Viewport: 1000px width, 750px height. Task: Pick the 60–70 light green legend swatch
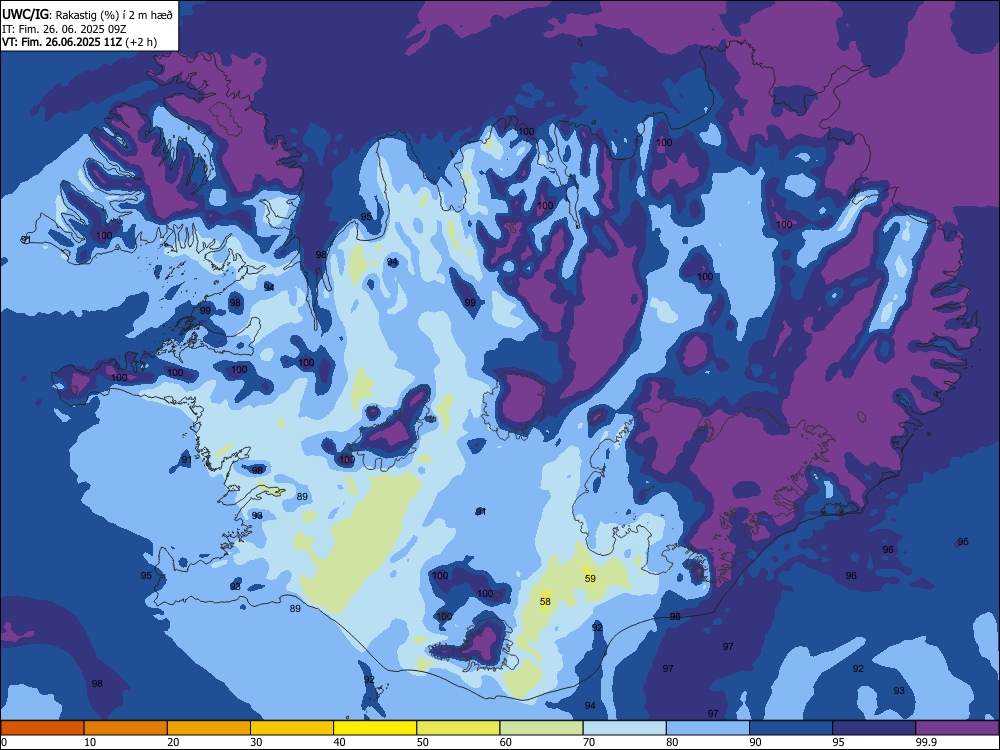541,728
